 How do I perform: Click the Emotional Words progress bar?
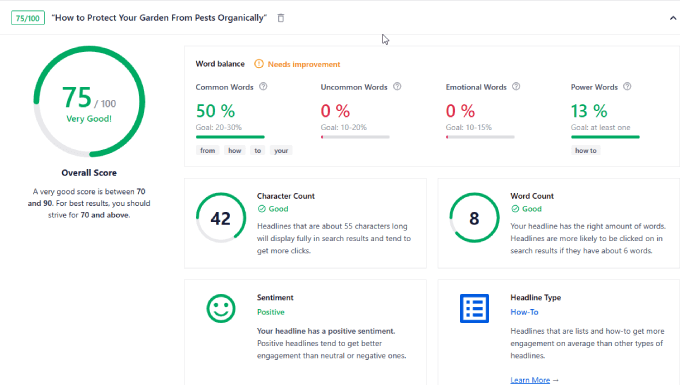point(480,137)
